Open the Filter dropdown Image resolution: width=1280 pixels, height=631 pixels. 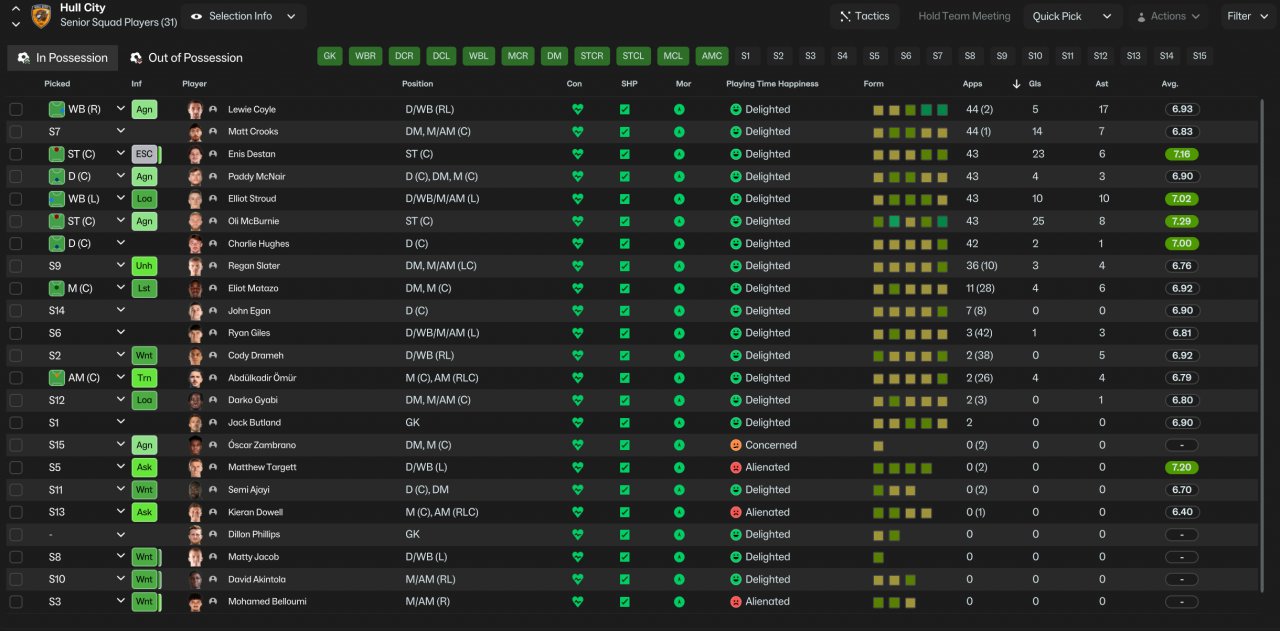[1247, 16]
